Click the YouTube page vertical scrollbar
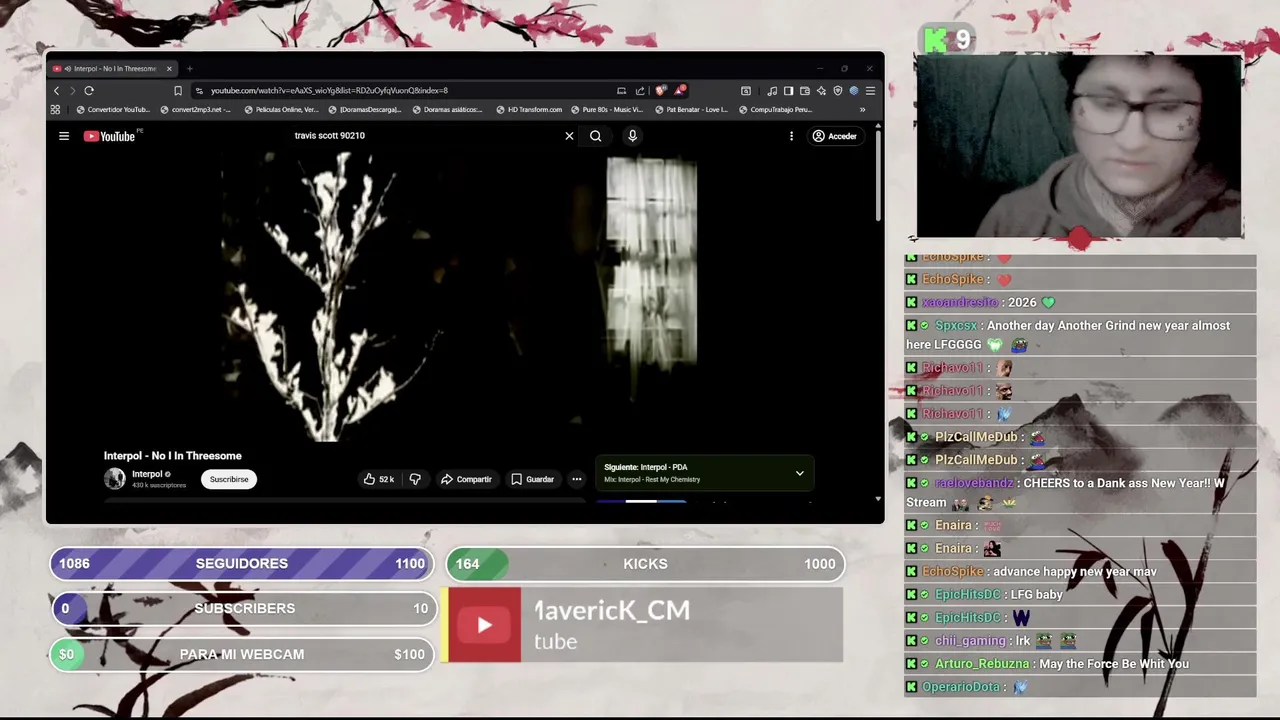Image resolution: width=1280 pixels, height=720 pixels. 878,175
